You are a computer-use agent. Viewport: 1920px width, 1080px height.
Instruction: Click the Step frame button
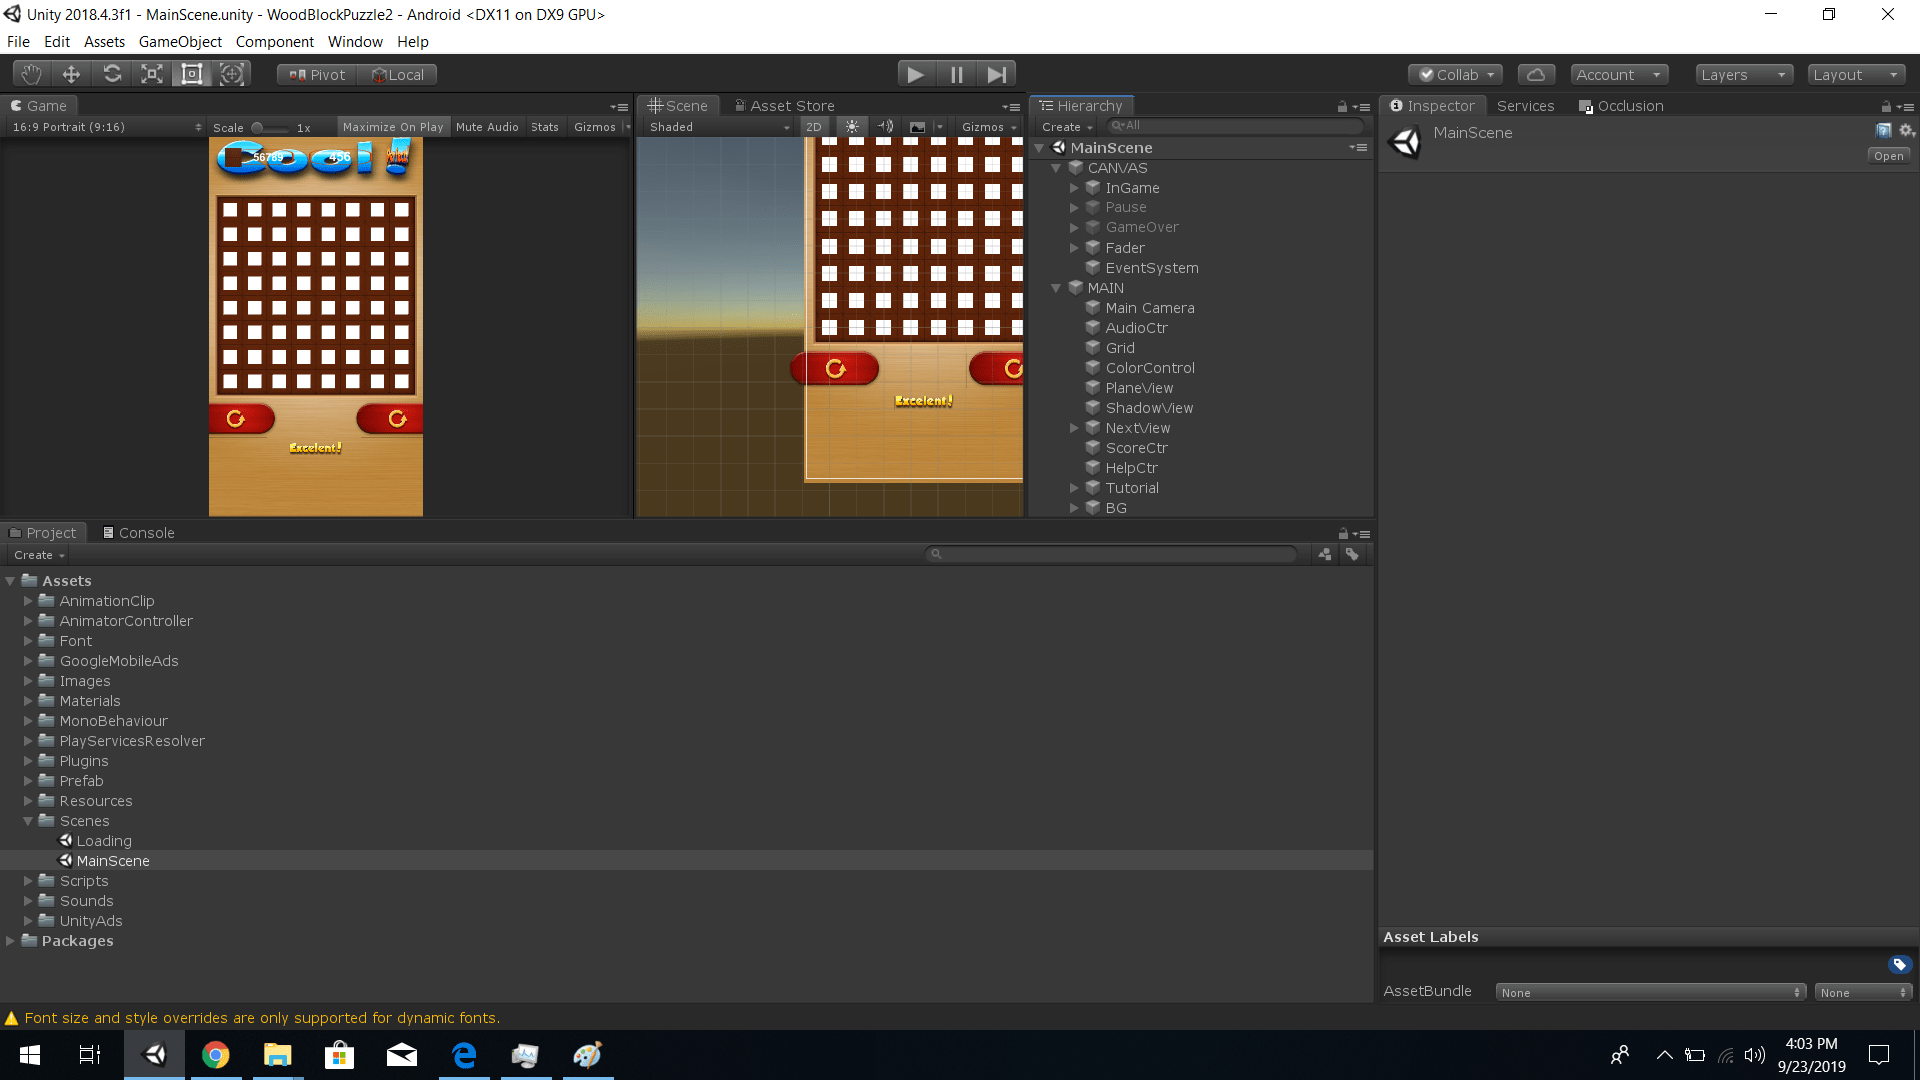click(996, 74)
